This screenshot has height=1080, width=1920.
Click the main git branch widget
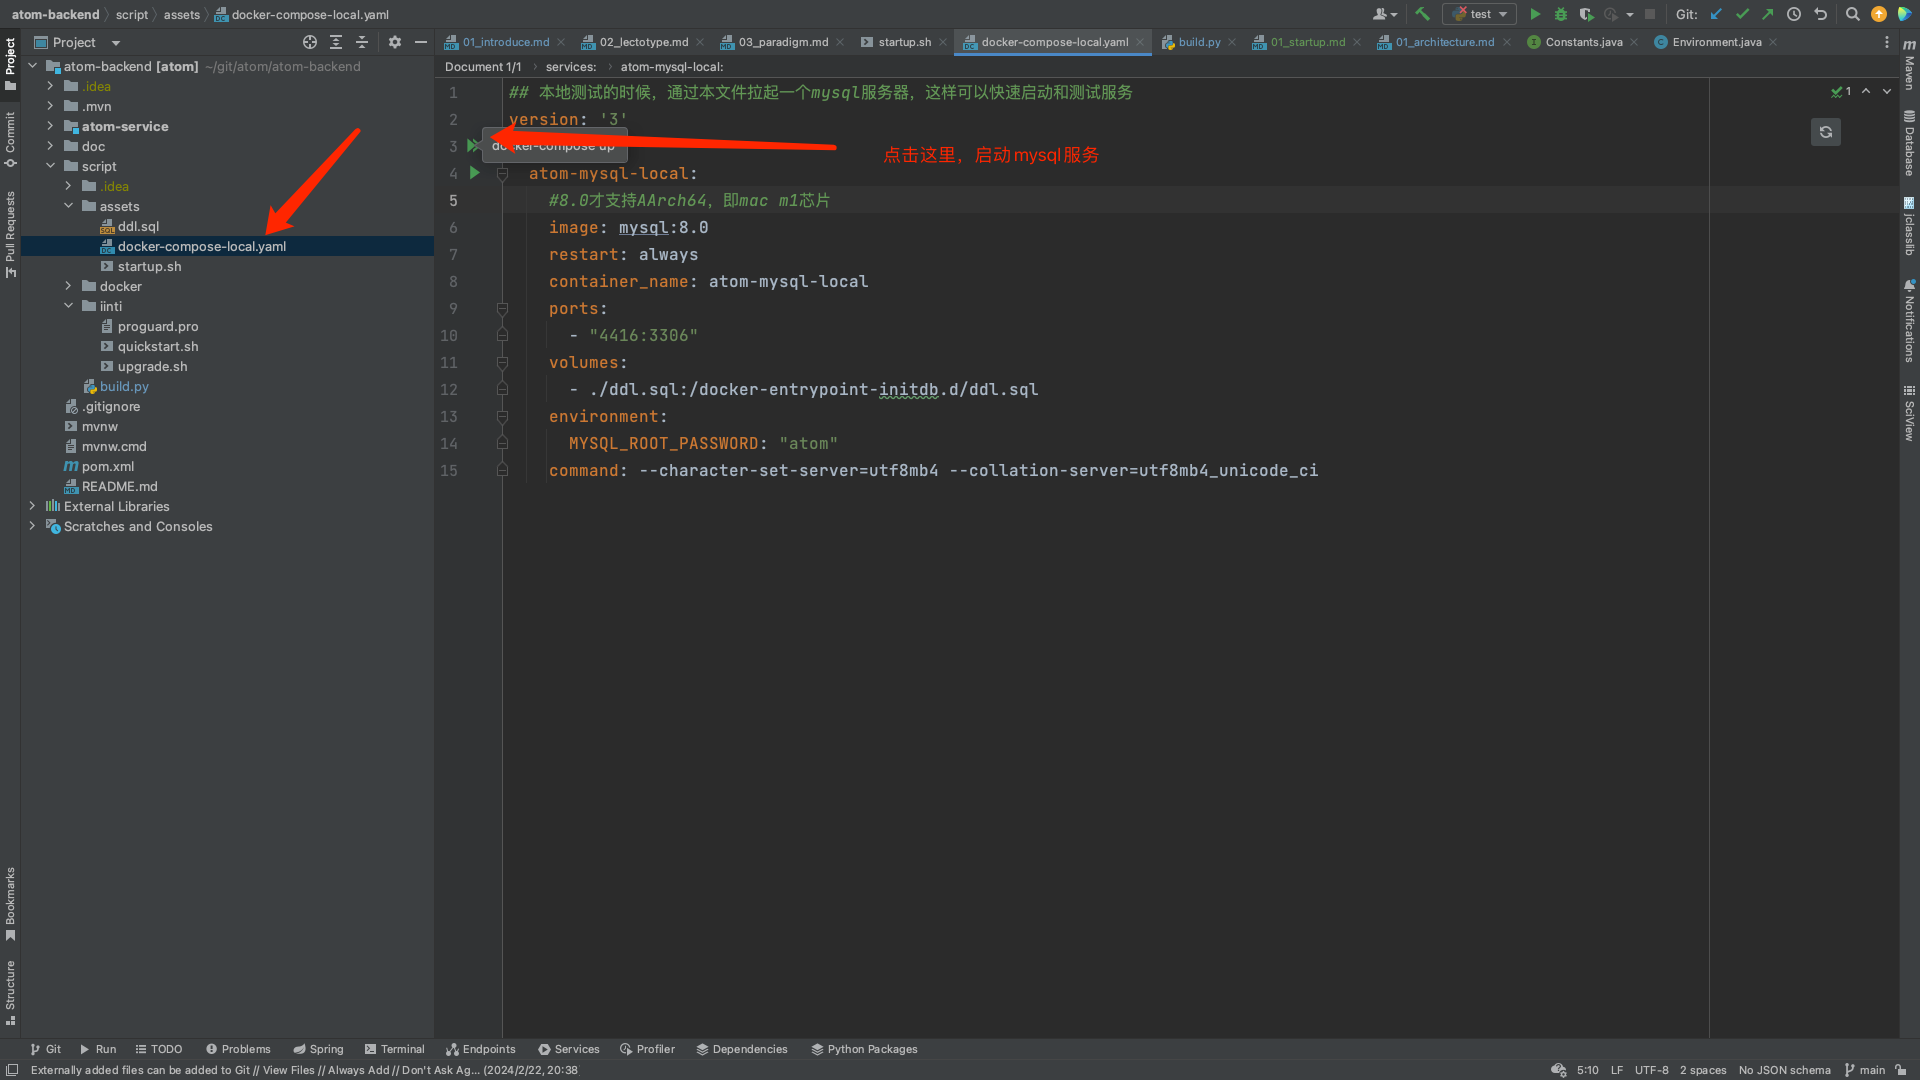(x=1865, y=1070)
